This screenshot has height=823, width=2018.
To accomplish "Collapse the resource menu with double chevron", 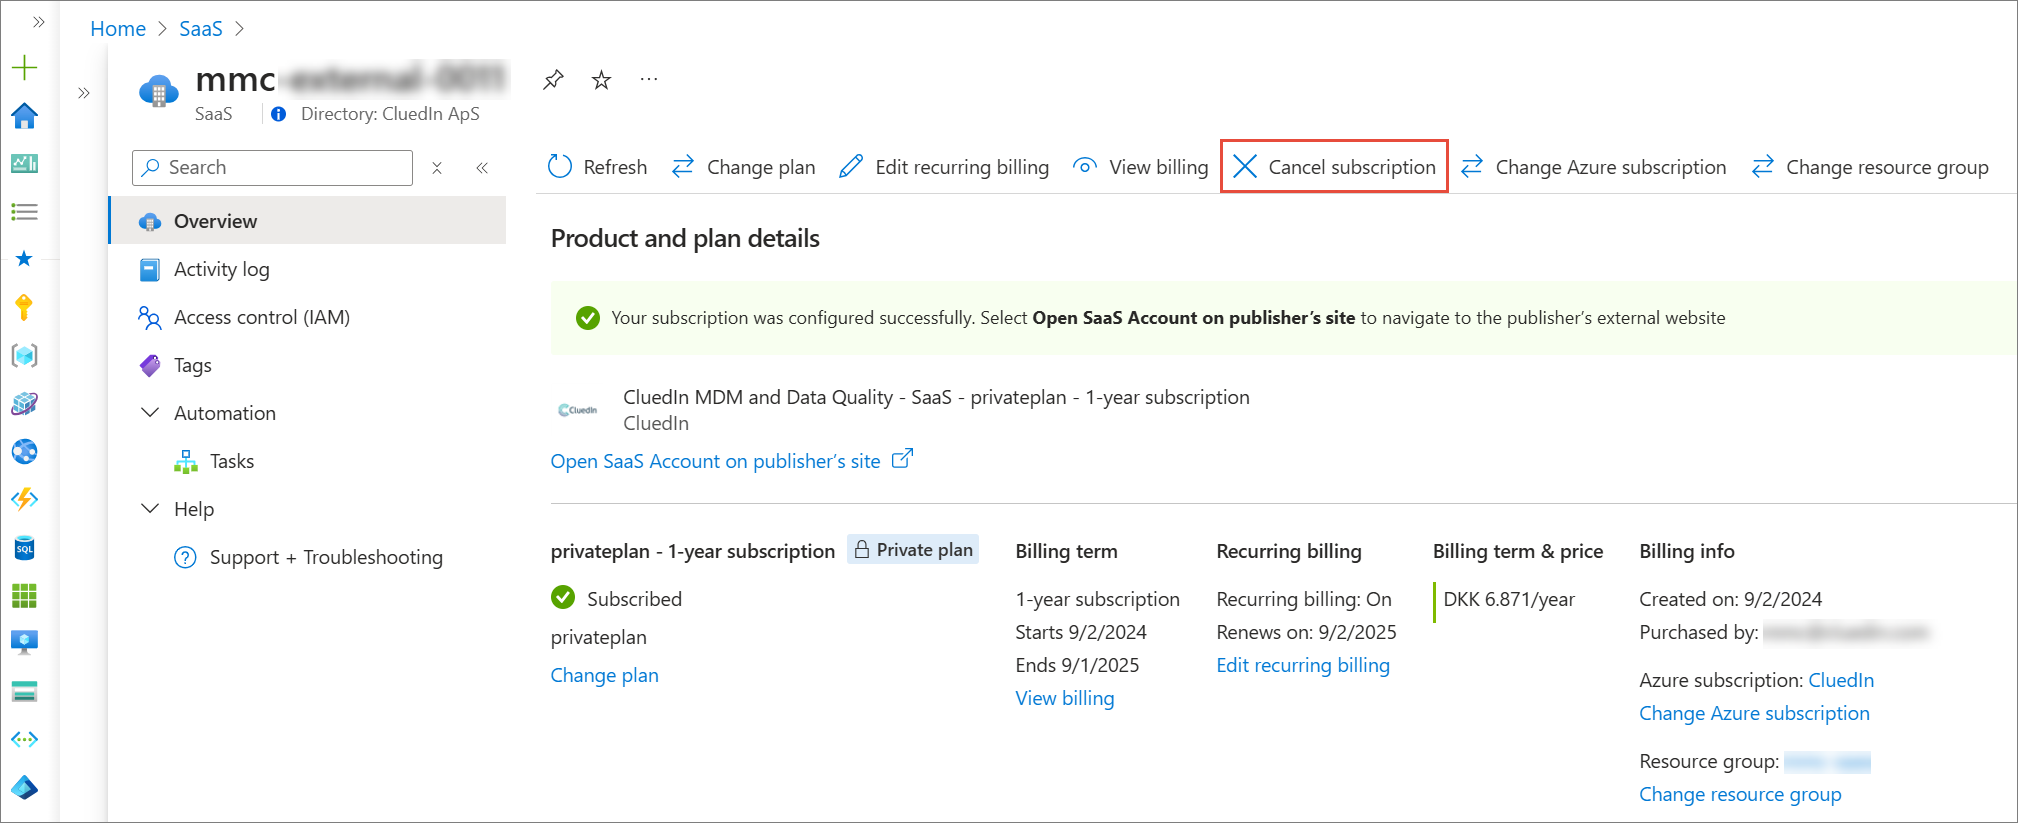I will click(x=482, y=168).
